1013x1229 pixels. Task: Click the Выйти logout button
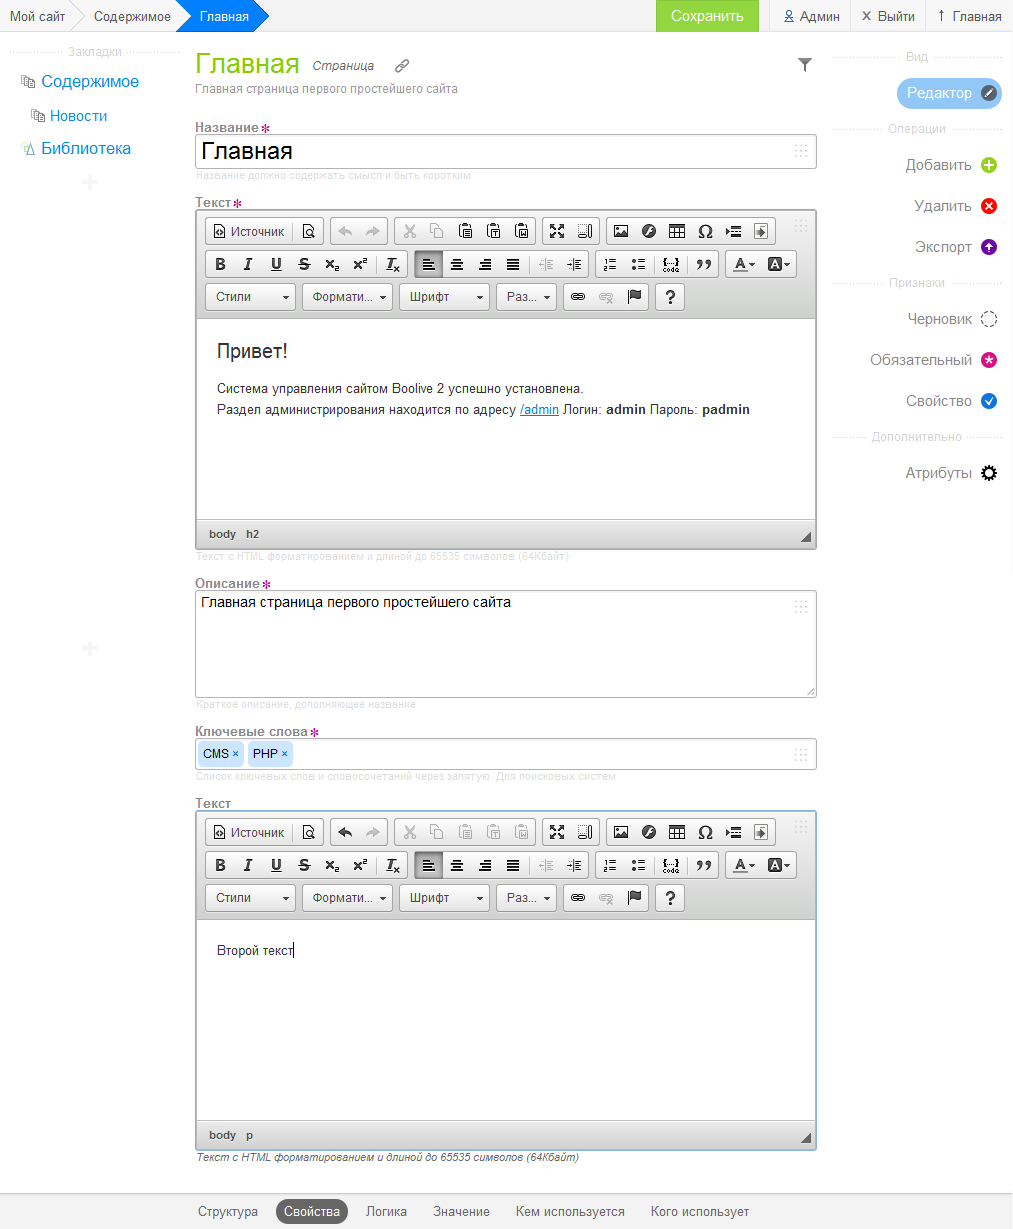click(888, 16)
